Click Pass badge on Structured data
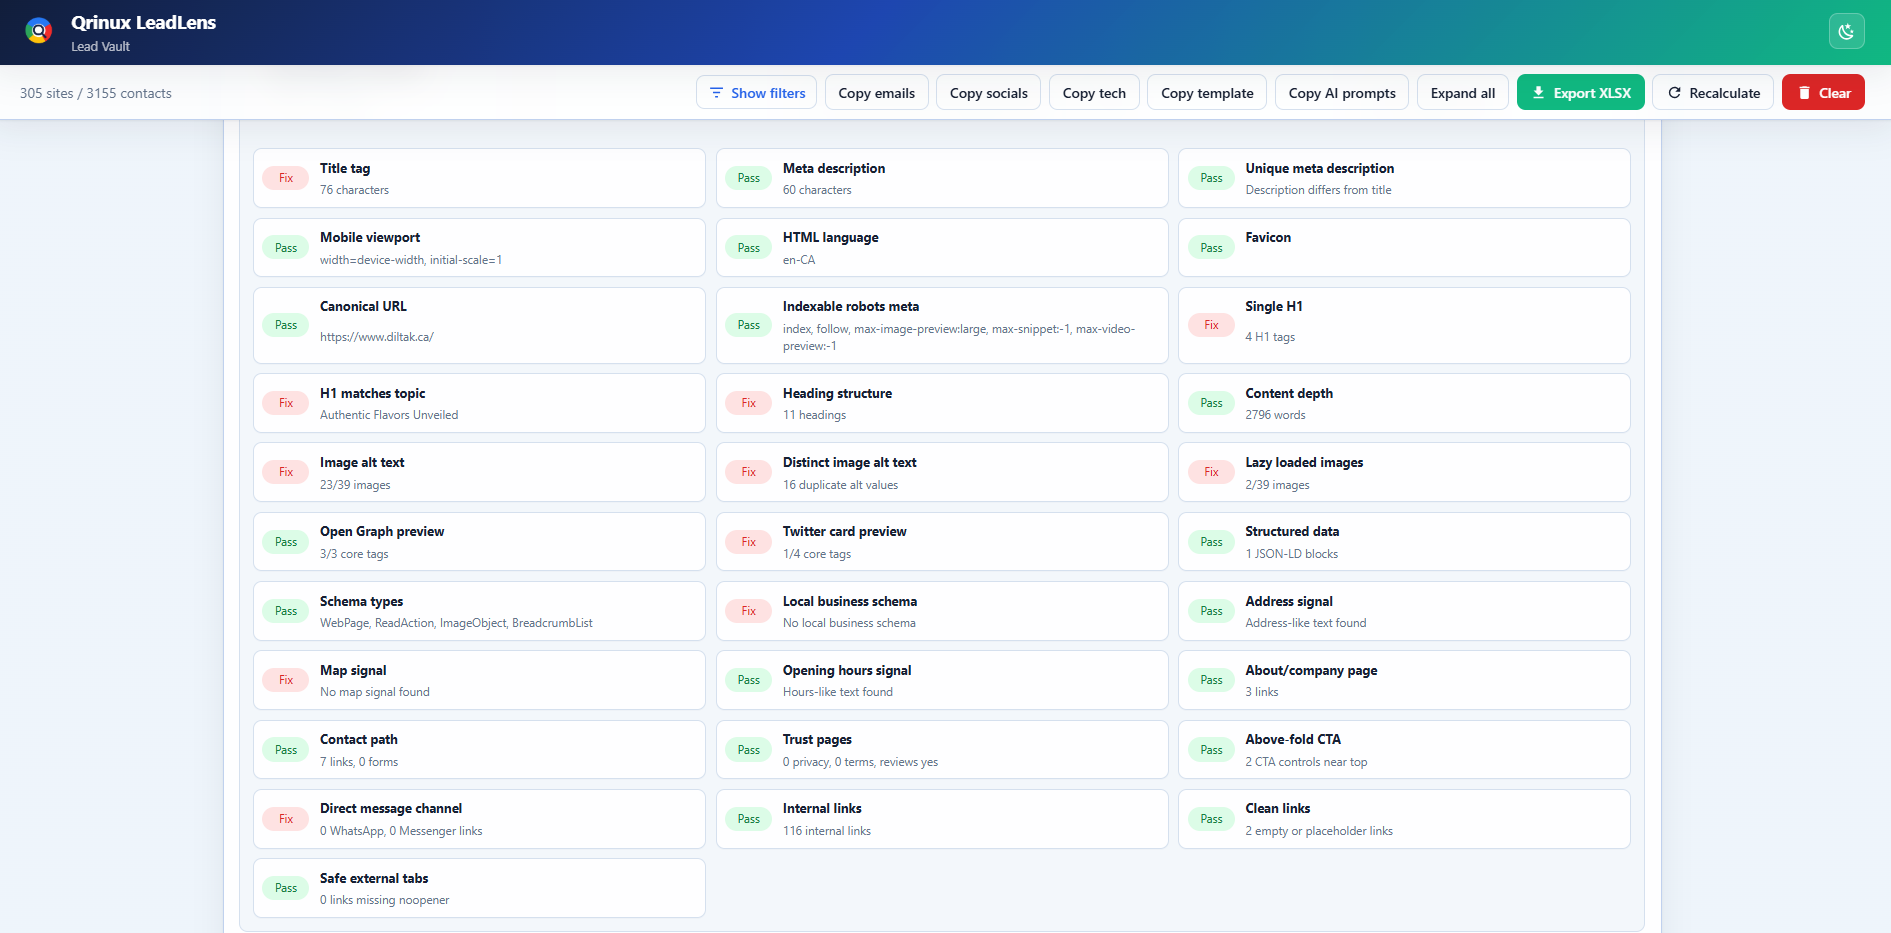Viewport: 1891px width, 933px height. tap(1211, 542)
